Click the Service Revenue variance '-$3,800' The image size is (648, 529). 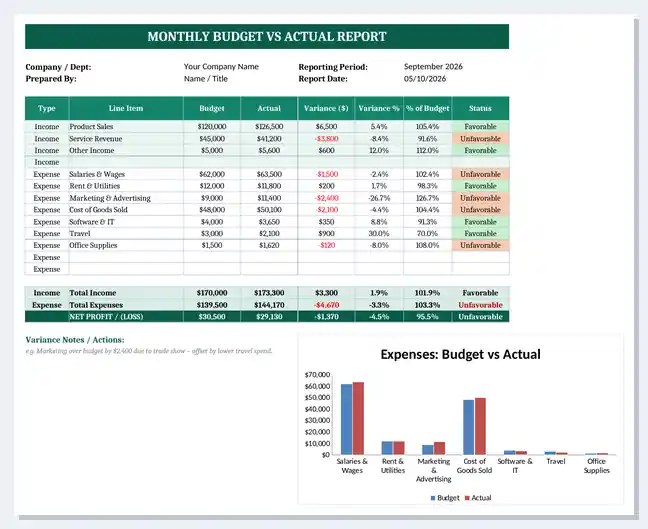point(326,138)
